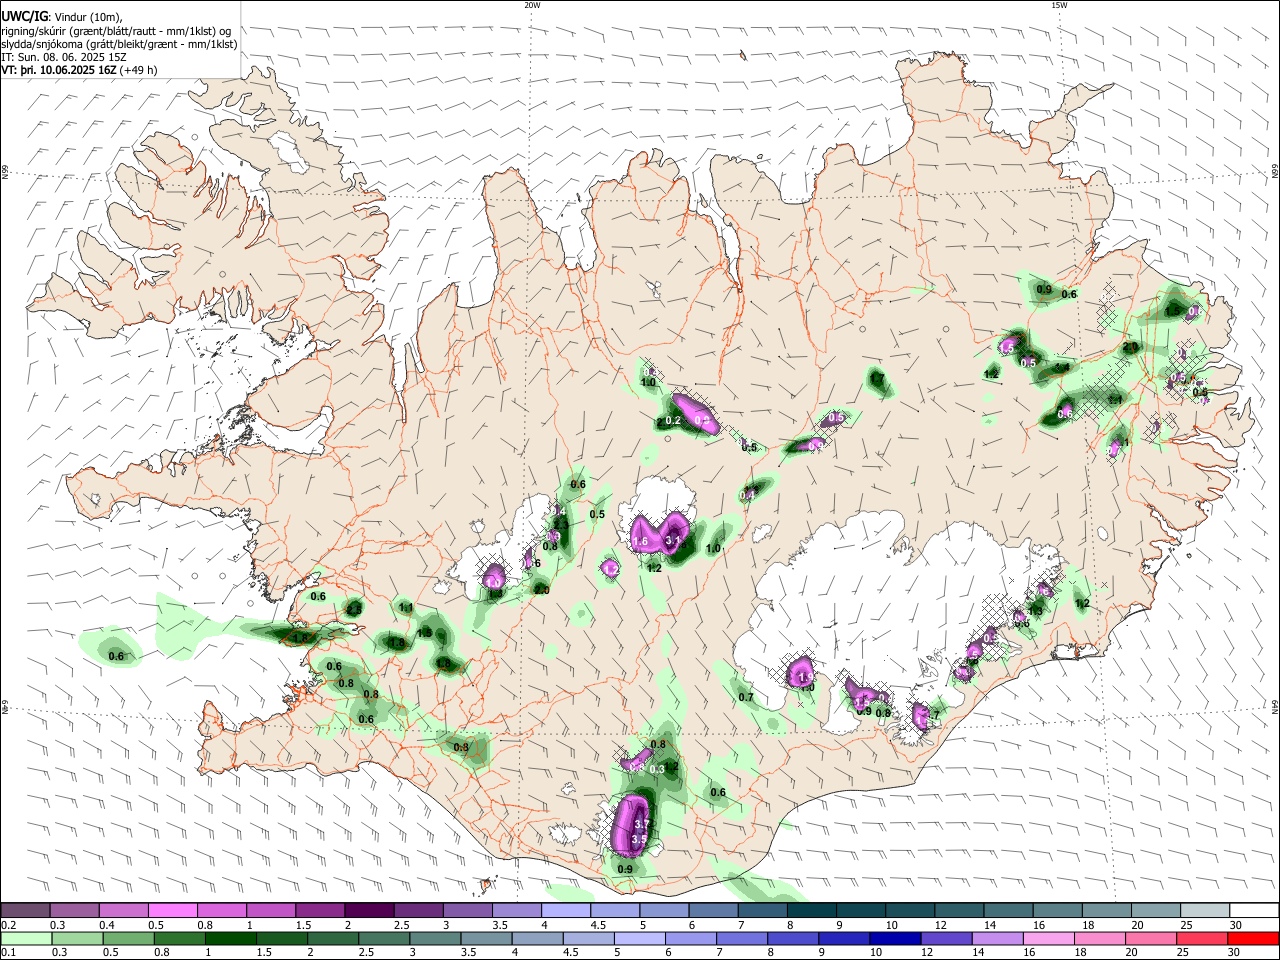
Task: Pick the bright red swatch labeled 30
Action: (1254, 938)
